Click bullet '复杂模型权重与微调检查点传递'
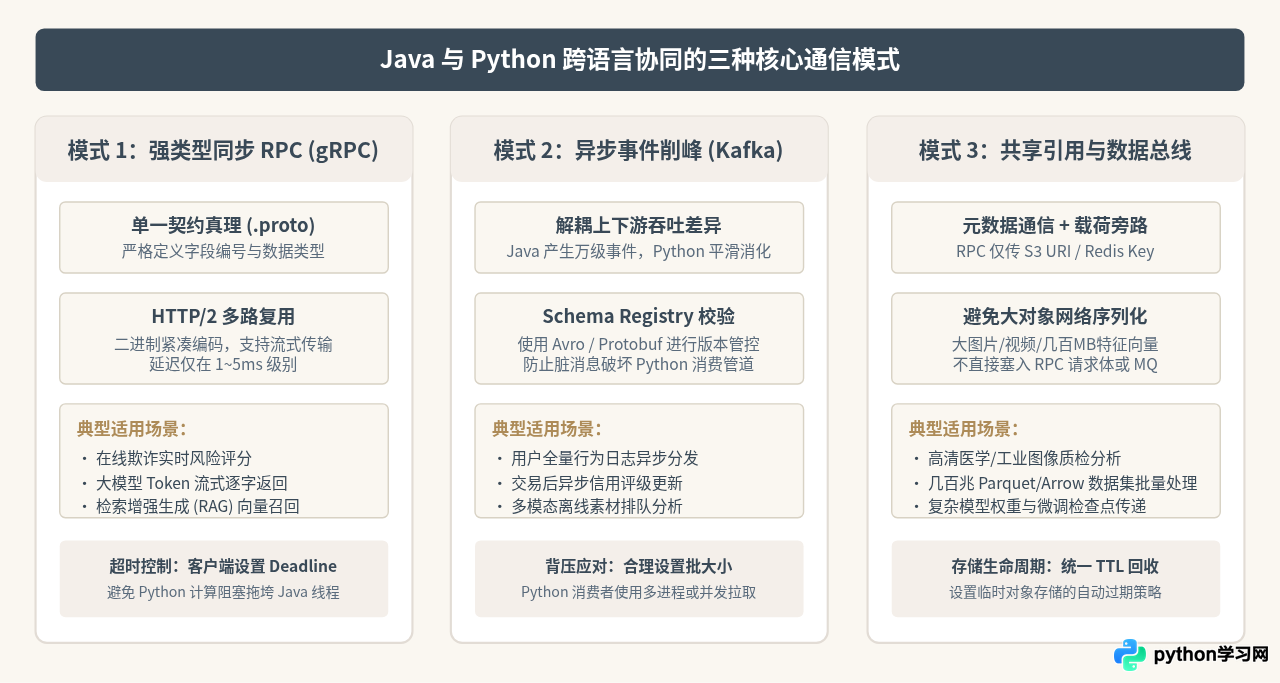This screenshot has width=1280, height=683. 1037,506
